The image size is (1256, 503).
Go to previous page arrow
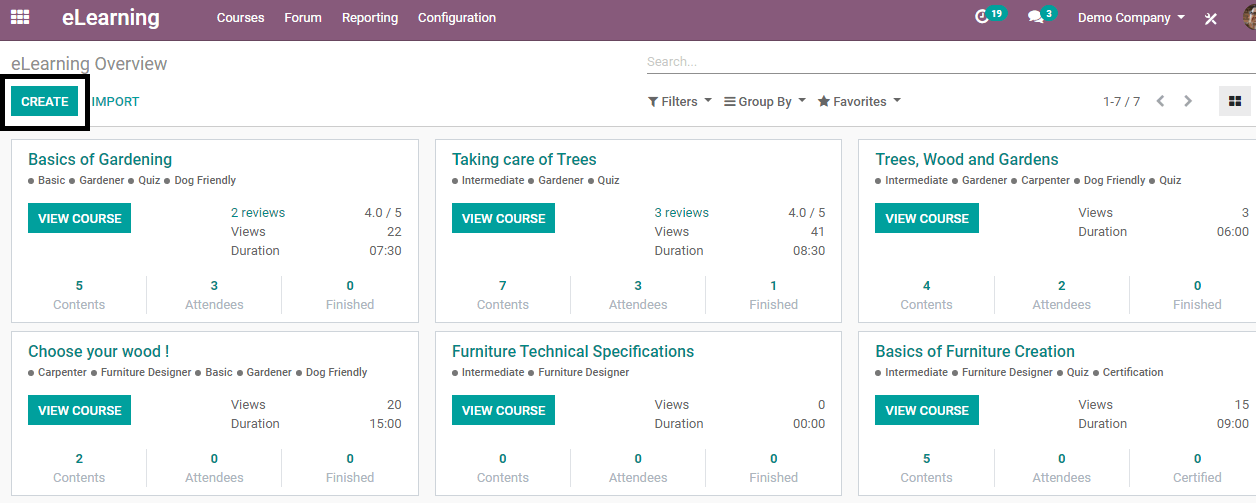[1160, 101]
